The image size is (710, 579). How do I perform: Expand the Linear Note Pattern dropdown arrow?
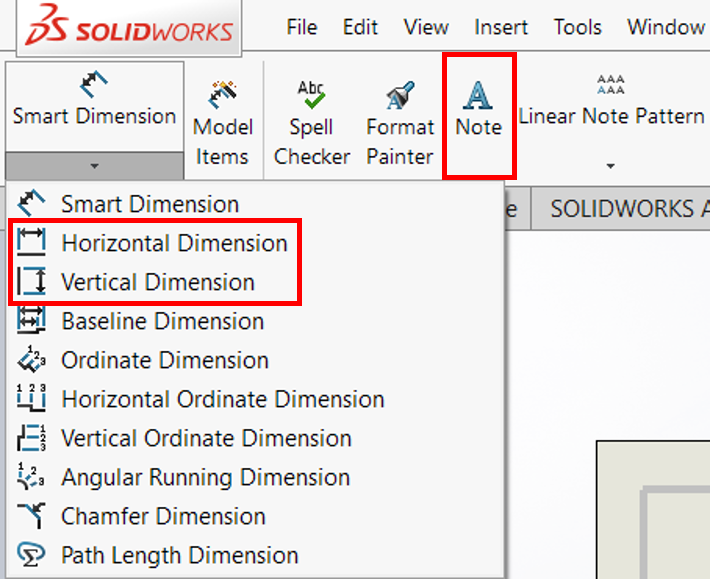(x=610, y=166)
